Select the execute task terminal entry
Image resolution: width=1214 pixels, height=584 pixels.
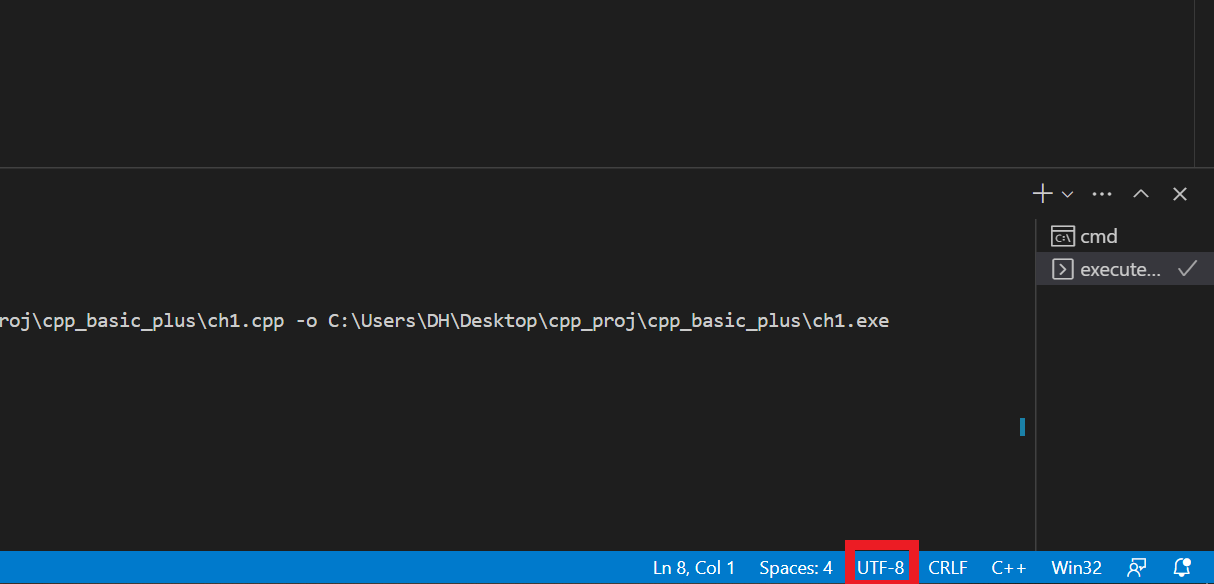(x=1125, y=269)
